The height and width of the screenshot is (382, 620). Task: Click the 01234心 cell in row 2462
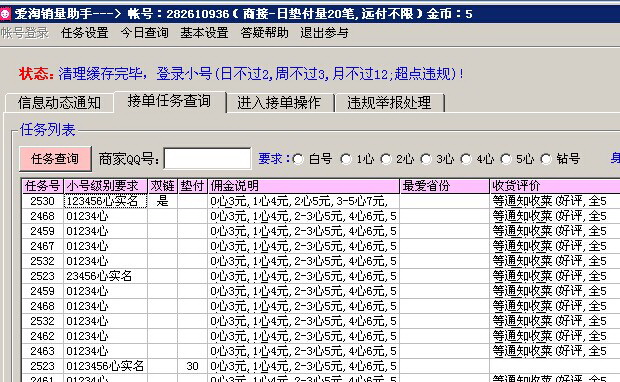coord(106,336)
